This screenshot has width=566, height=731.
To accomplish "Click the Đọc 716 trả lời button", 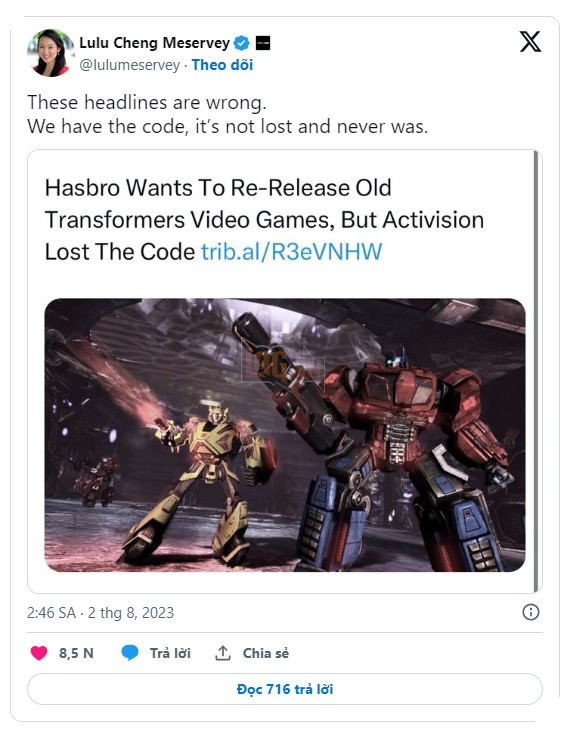I will 285,689.
